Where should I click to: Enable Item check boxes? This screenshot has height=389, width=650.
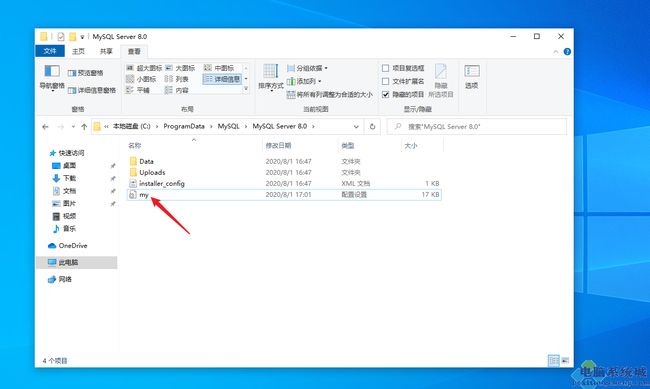pos(403,68)
